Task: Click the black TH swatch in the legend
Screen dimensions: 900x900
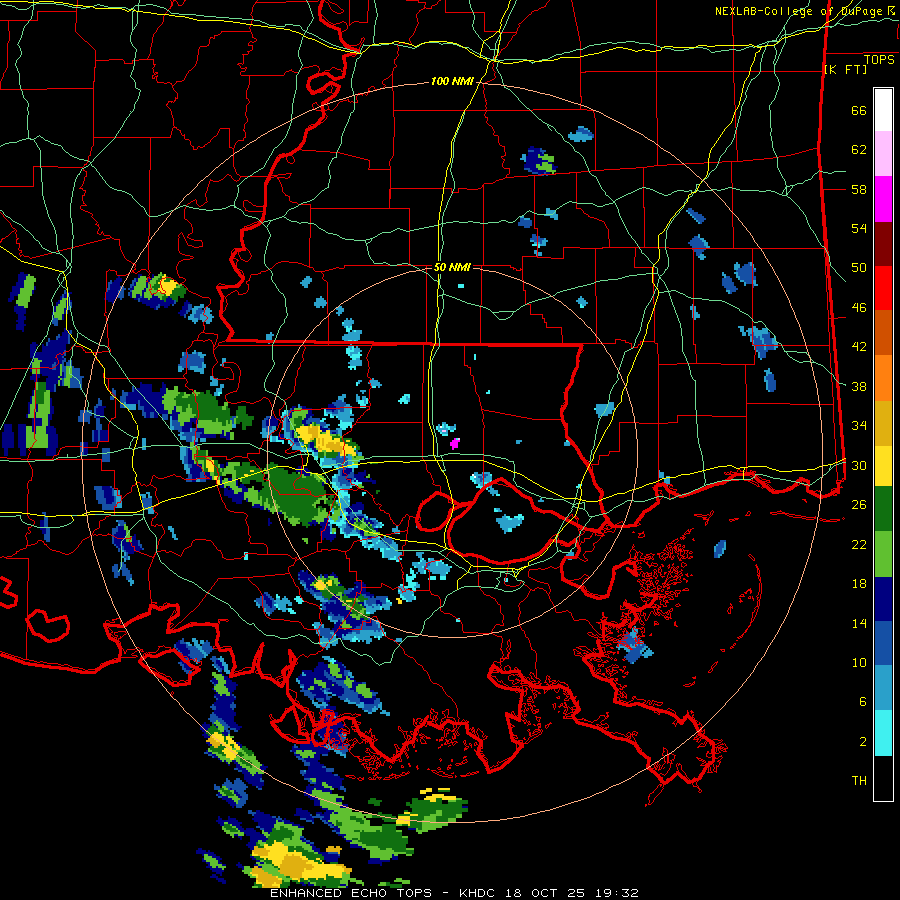Action: pyautogui.click(x=883, y=778)
